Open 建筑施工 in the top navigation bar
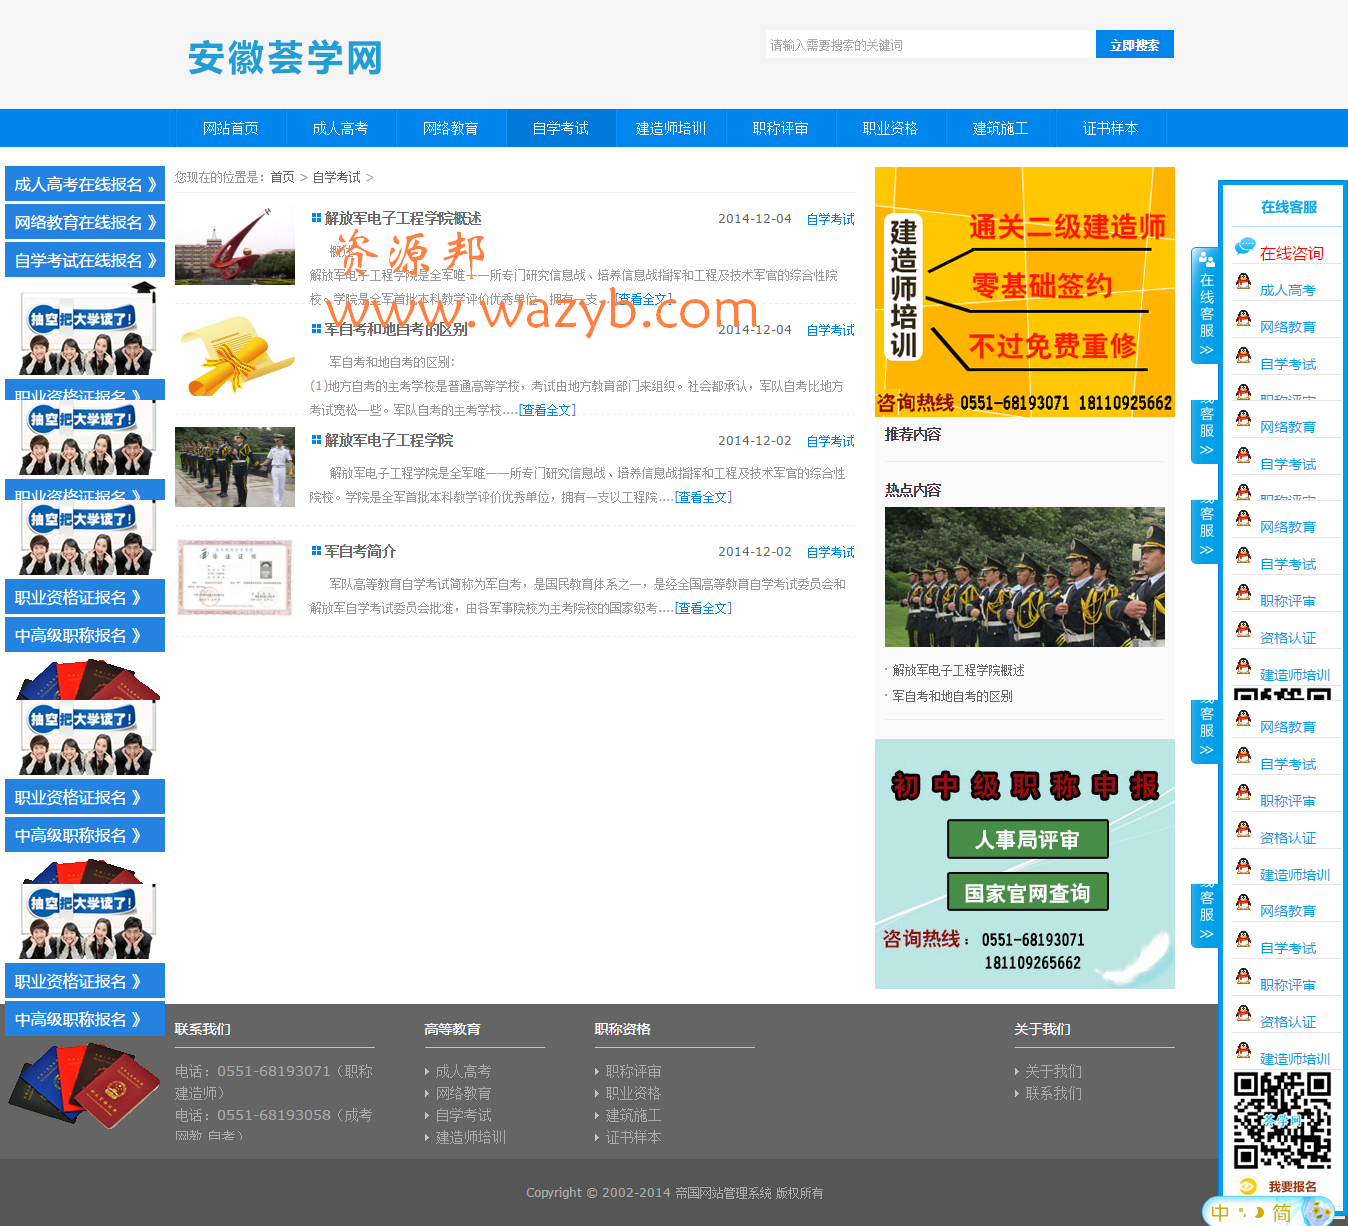Image resolution: width=1348 pixels, height=1226 pixels. click(1001, 128)
